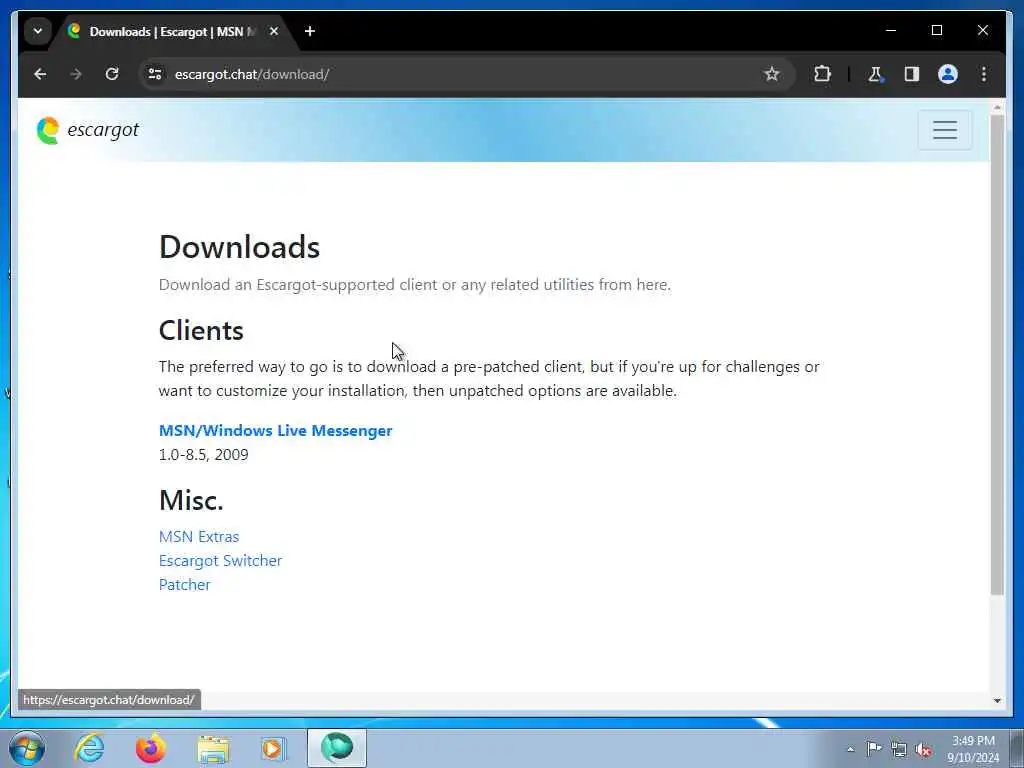This screenshot has width=1024, height=768.
Task: Open the Escargot Switcher link
Action: pos(221,560)
